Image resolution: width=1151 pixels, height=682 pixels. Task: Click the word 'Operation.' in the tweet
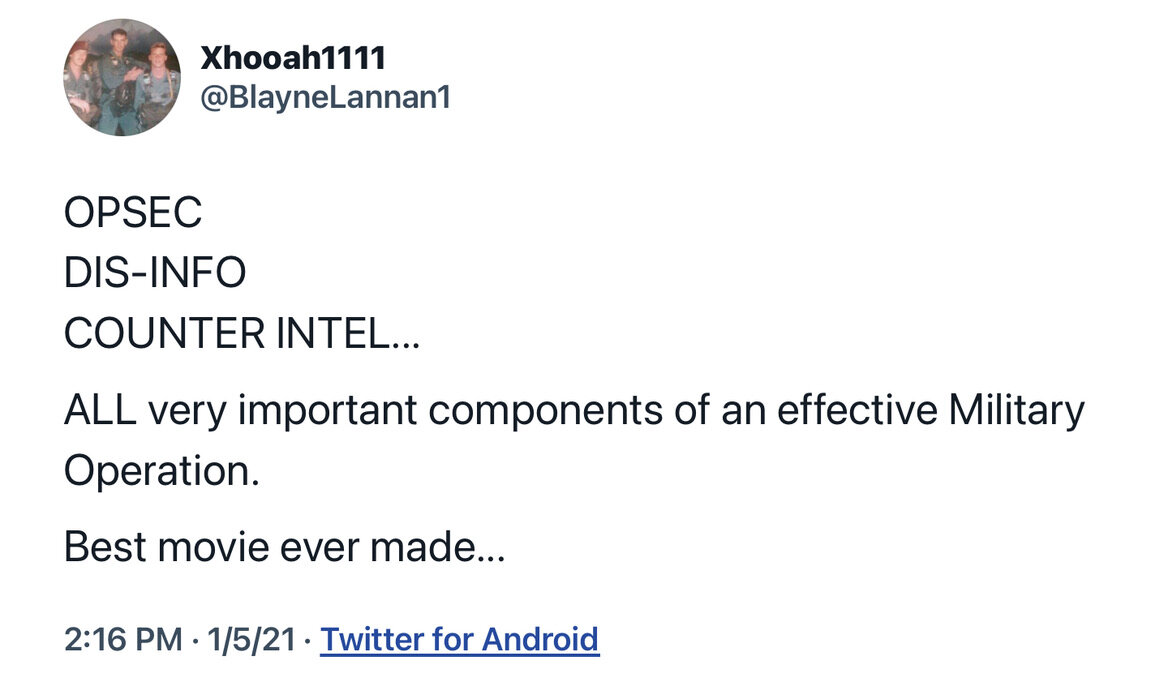click(x=162, y=471)
